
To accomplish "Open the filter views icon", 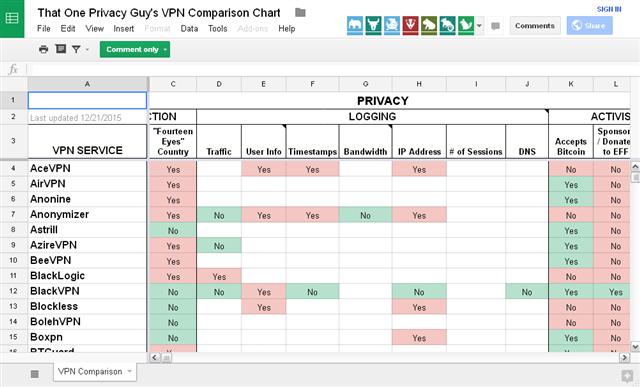I will [x=76, y=49].
